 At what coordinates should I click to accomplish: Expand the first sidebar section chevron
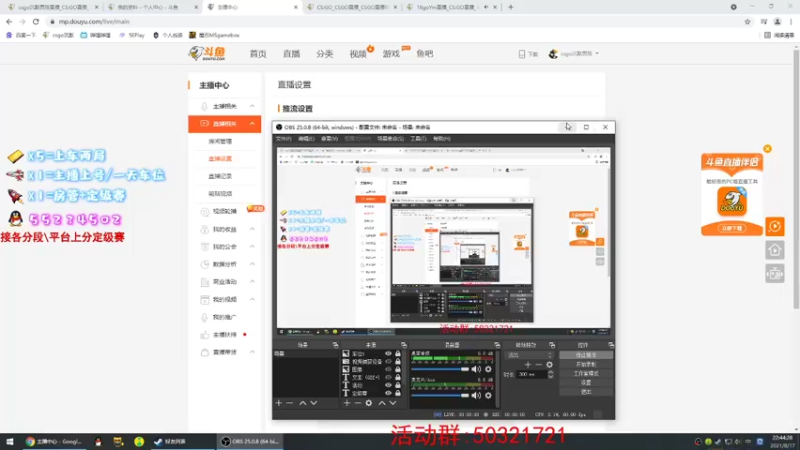[253, 106]
